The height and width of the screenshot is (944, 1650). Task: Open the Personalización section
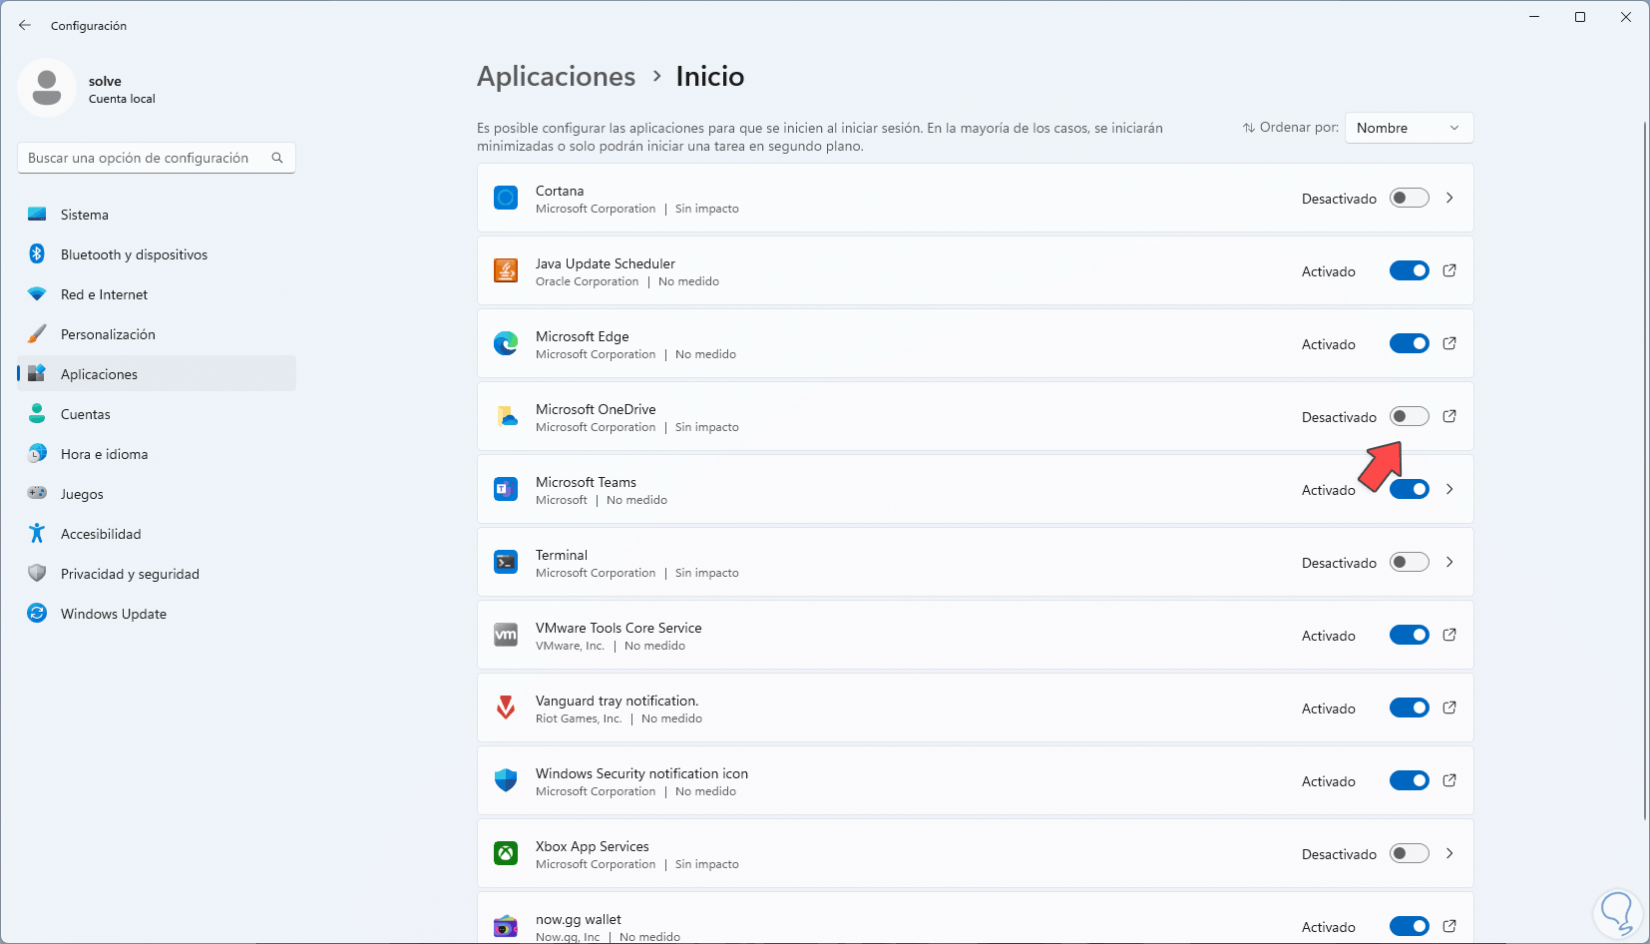click(x=108, y=334)
